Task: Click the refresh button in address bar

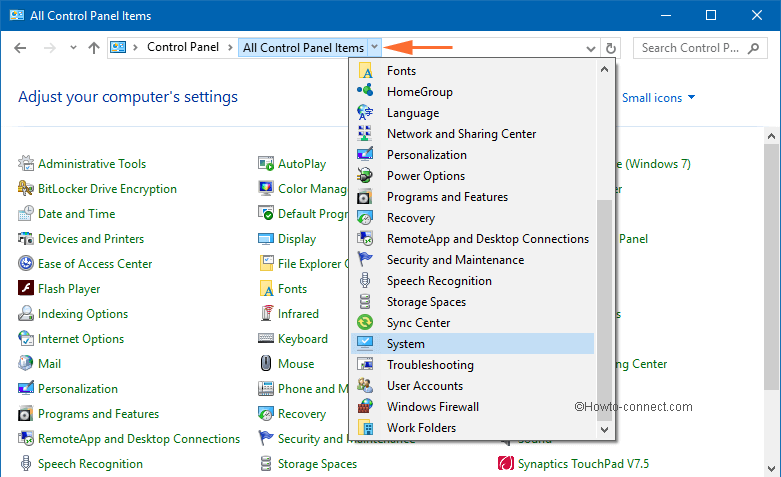Action: (611, 48)
